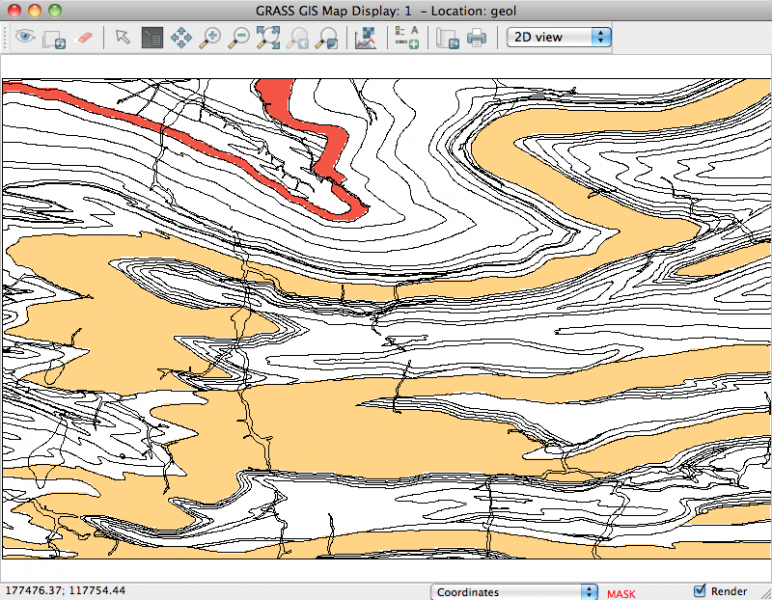Save display to graphic file

pyautogui.click(x=448, y=38)
